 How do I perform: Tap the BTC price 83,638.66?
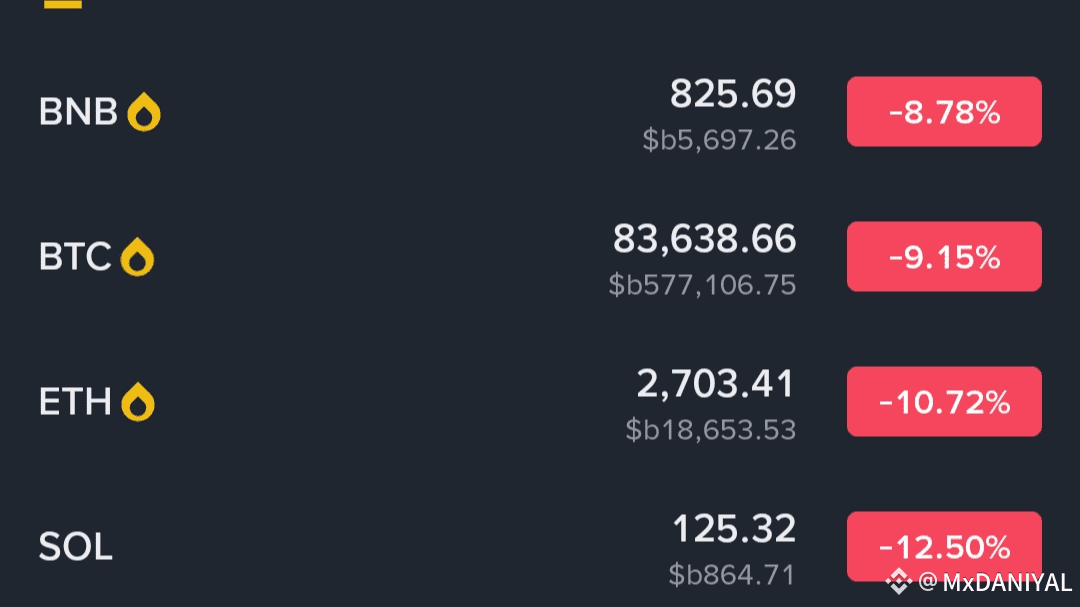705,239
